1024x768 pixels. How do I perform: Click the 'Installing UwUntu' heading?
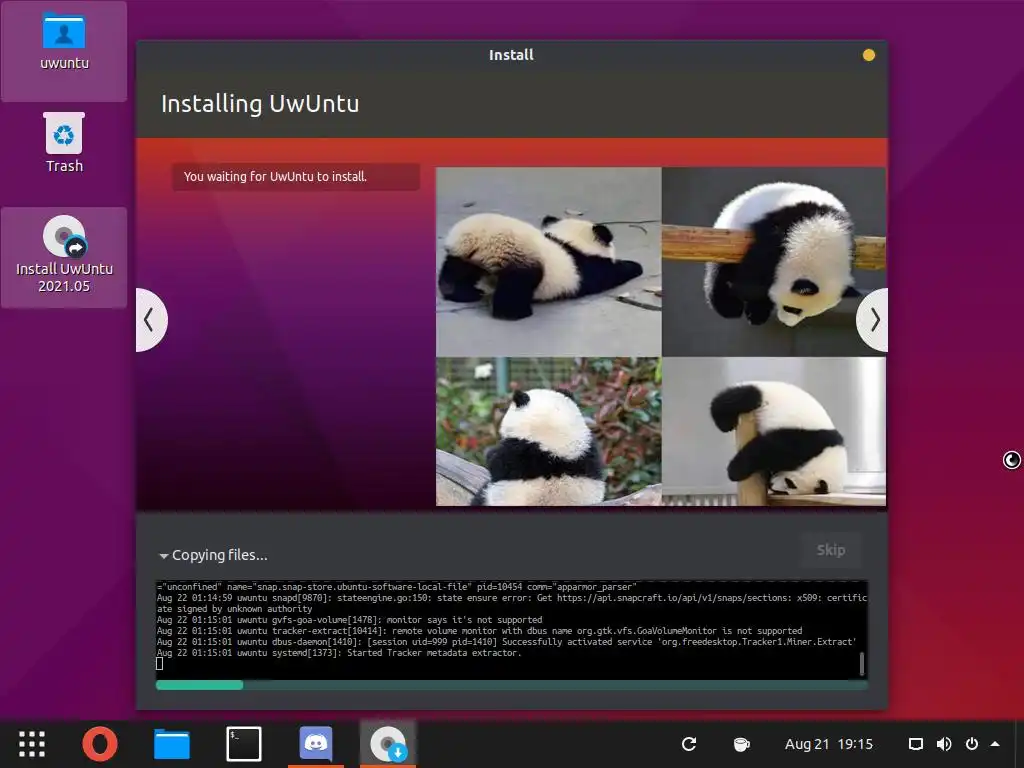260,104
